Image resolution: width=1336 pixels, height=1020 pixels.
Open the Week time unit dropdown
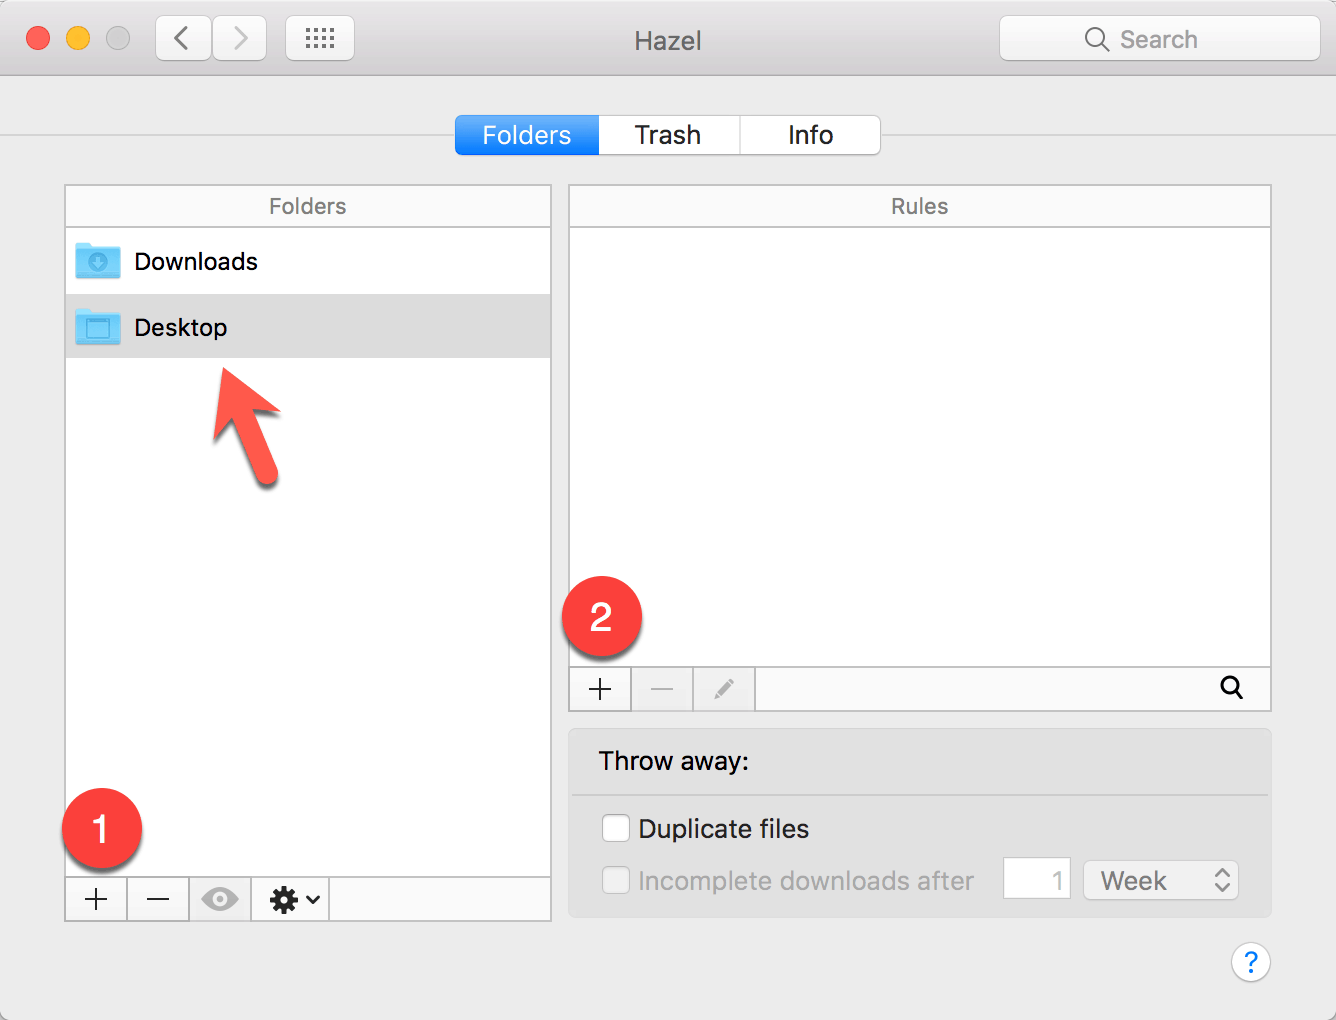click(1161, 880)
